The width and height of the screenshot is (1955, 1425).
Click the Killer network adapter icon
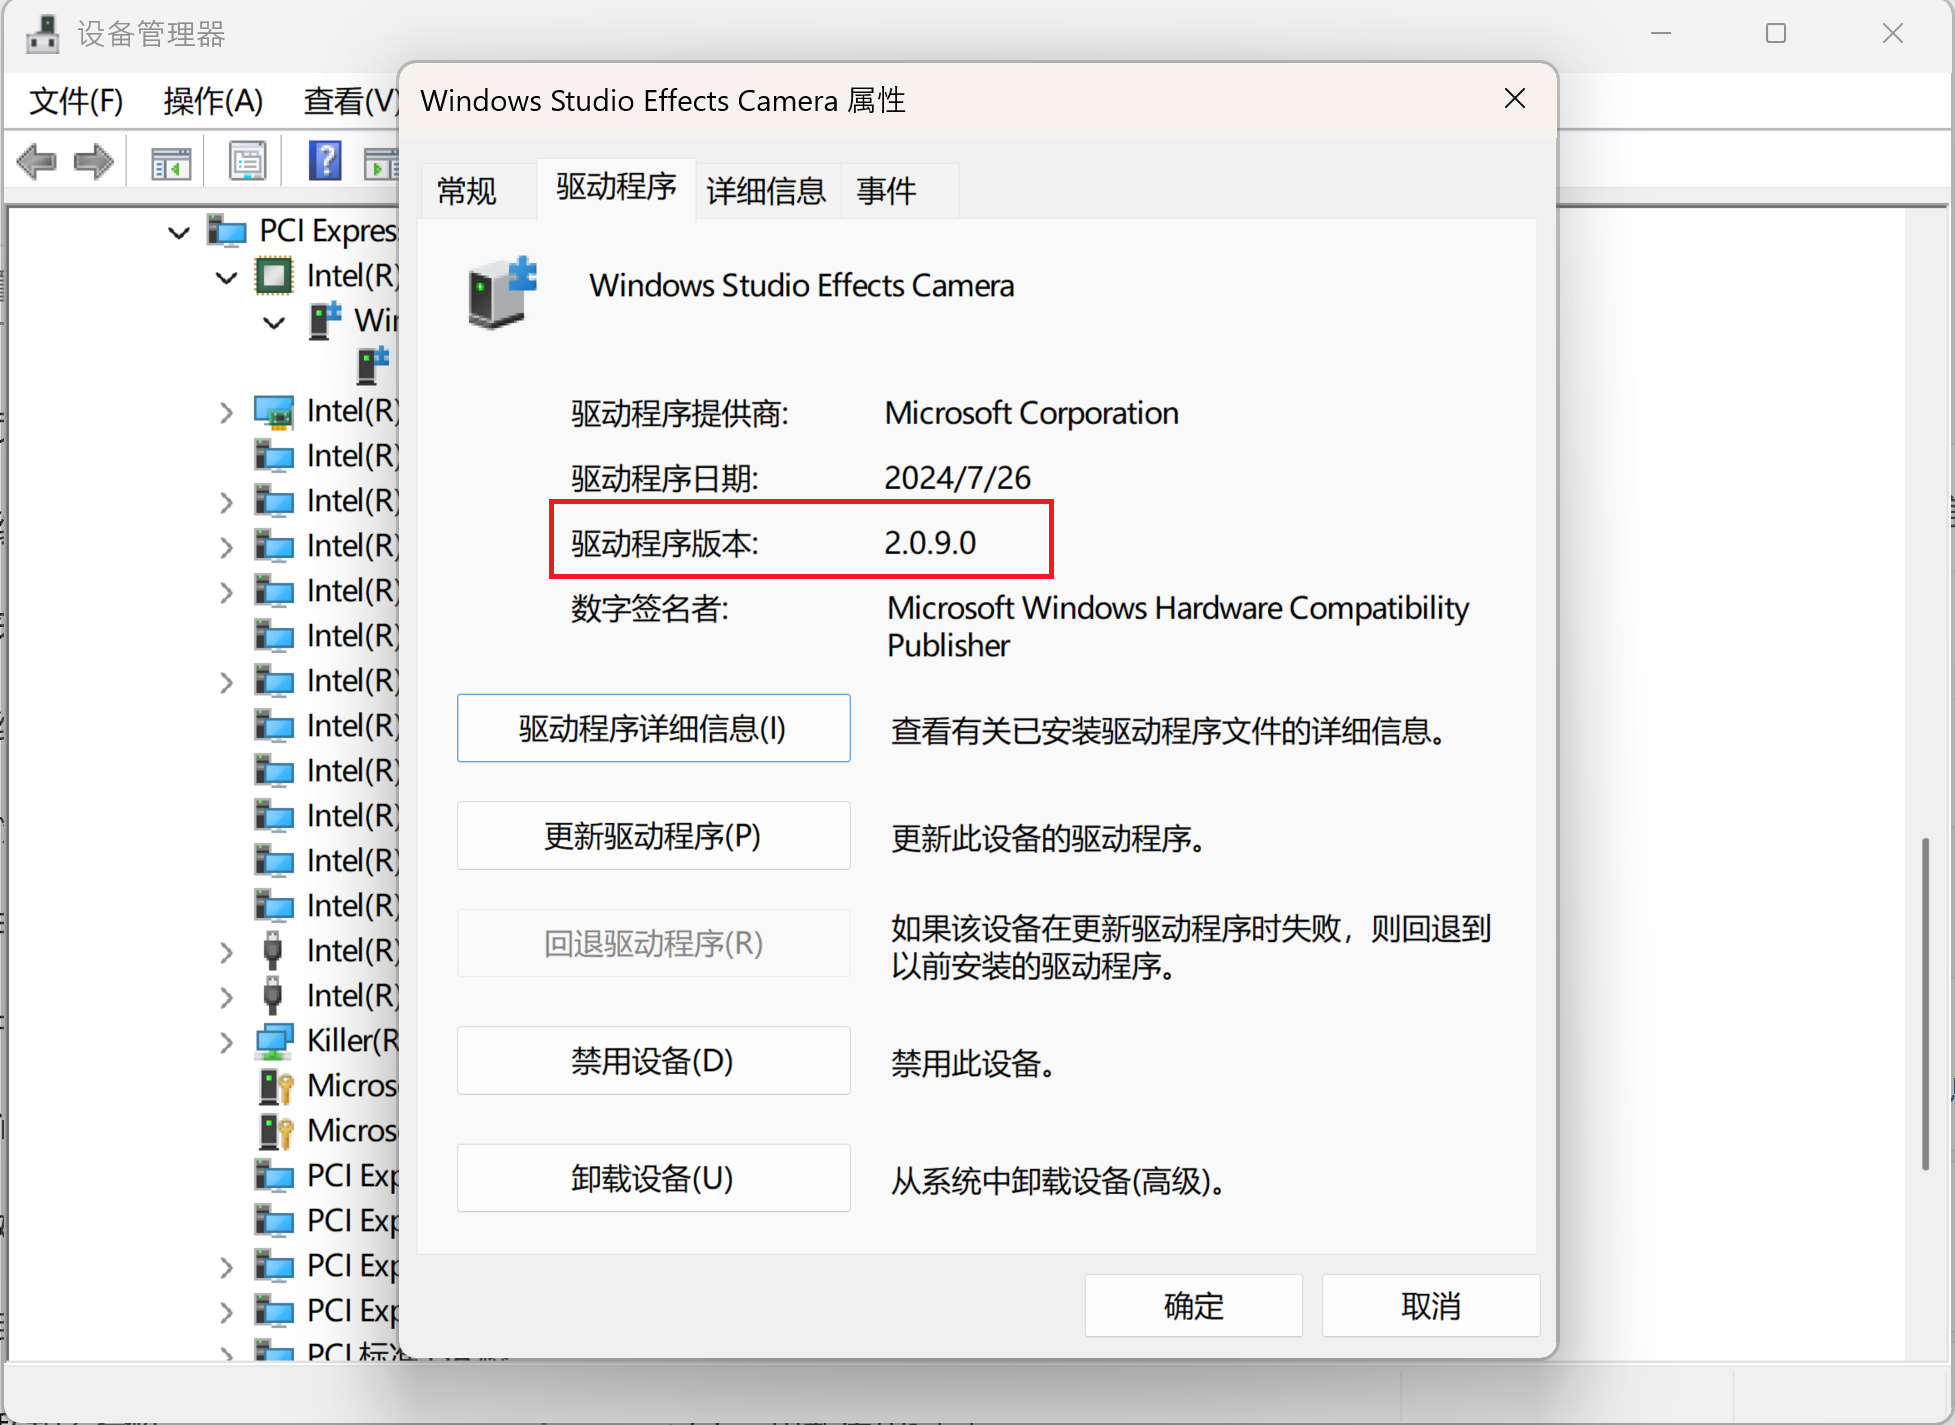pyautogui.click(x=274, y=1041)
